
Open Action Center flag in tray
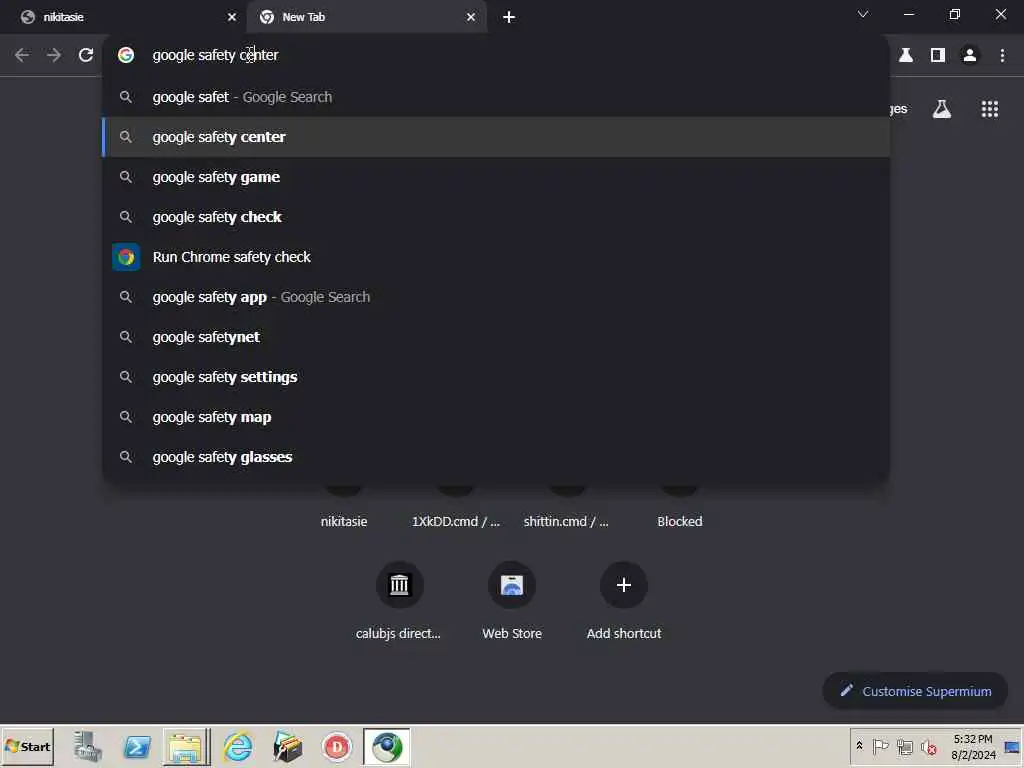[880, 746]
